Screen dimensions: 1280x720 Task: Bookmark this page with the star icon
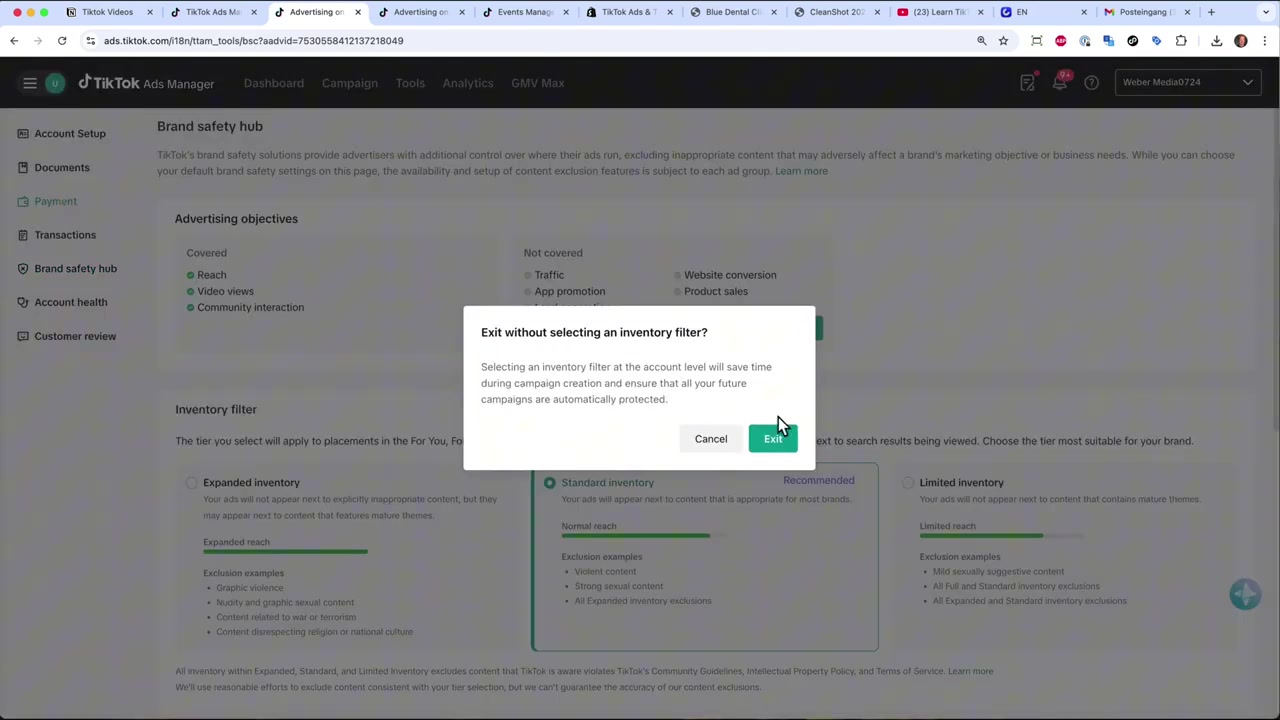pos(1003,41)
